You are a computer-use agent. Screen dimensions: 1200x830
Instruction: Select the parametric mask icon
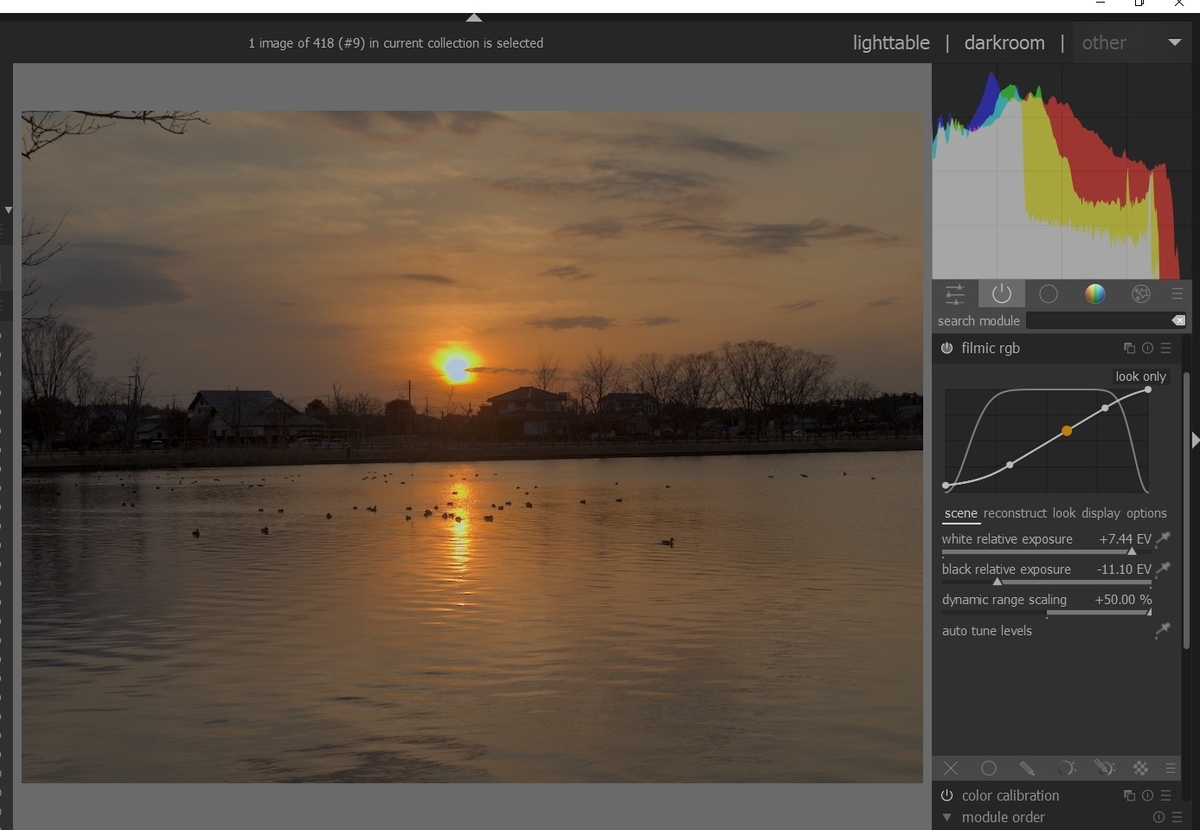click(x=1066, y=768)
